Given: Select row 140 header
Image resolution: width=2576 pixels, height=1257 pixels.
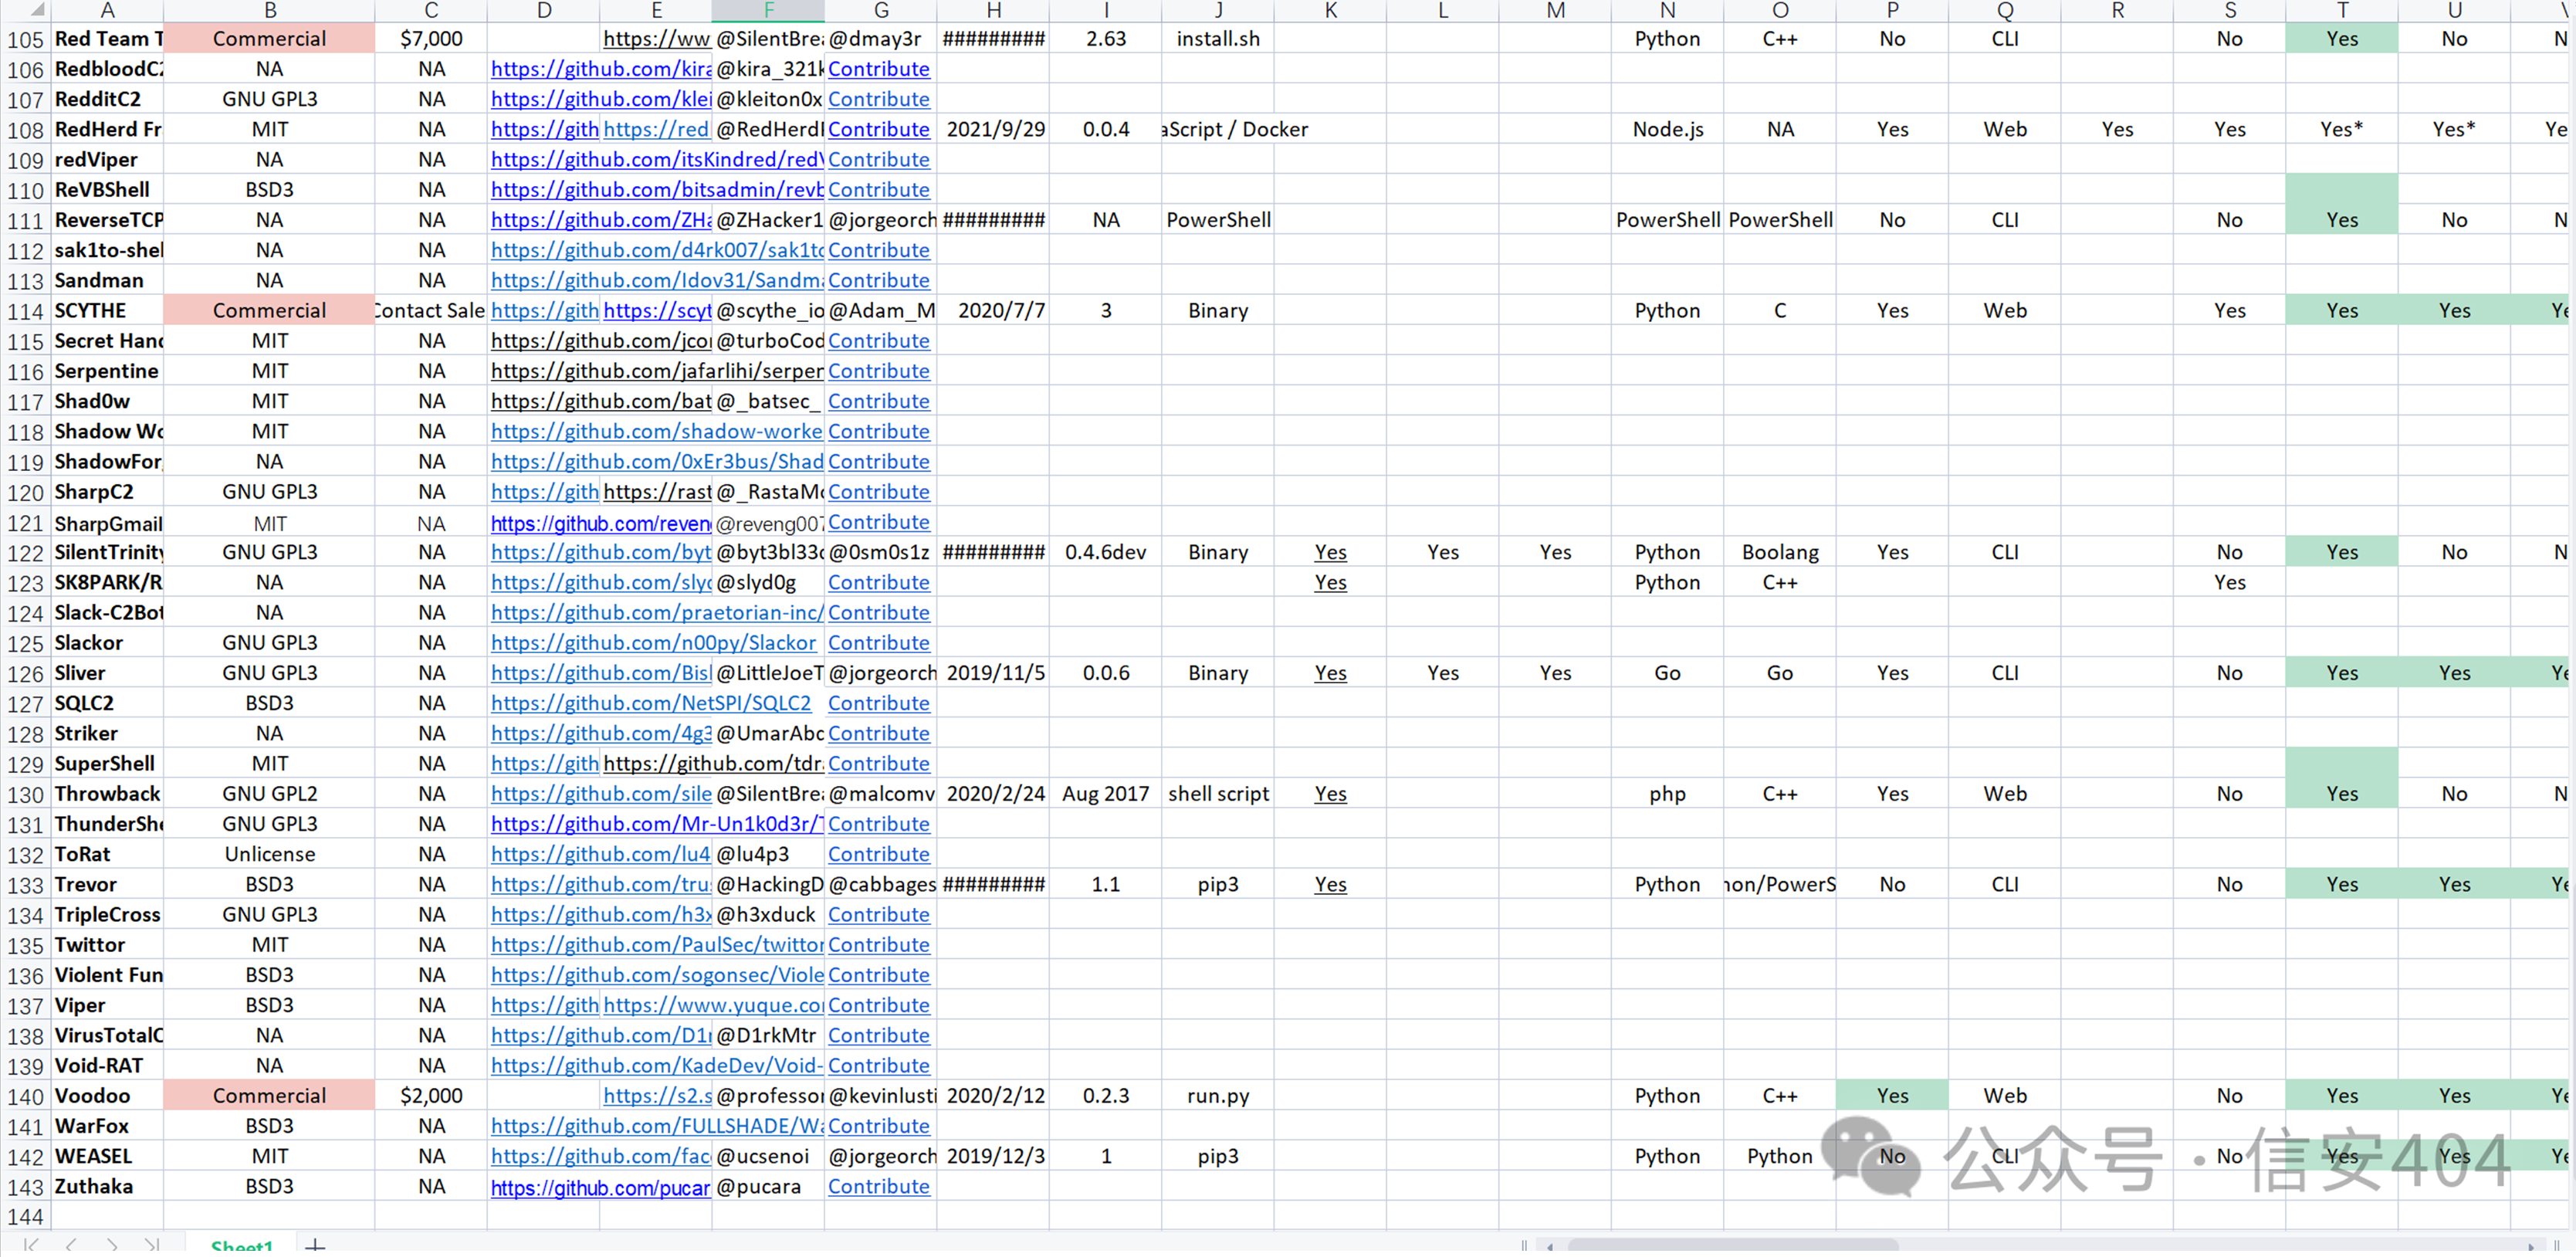Looking at the screenshot, I should click(25, 1097).
